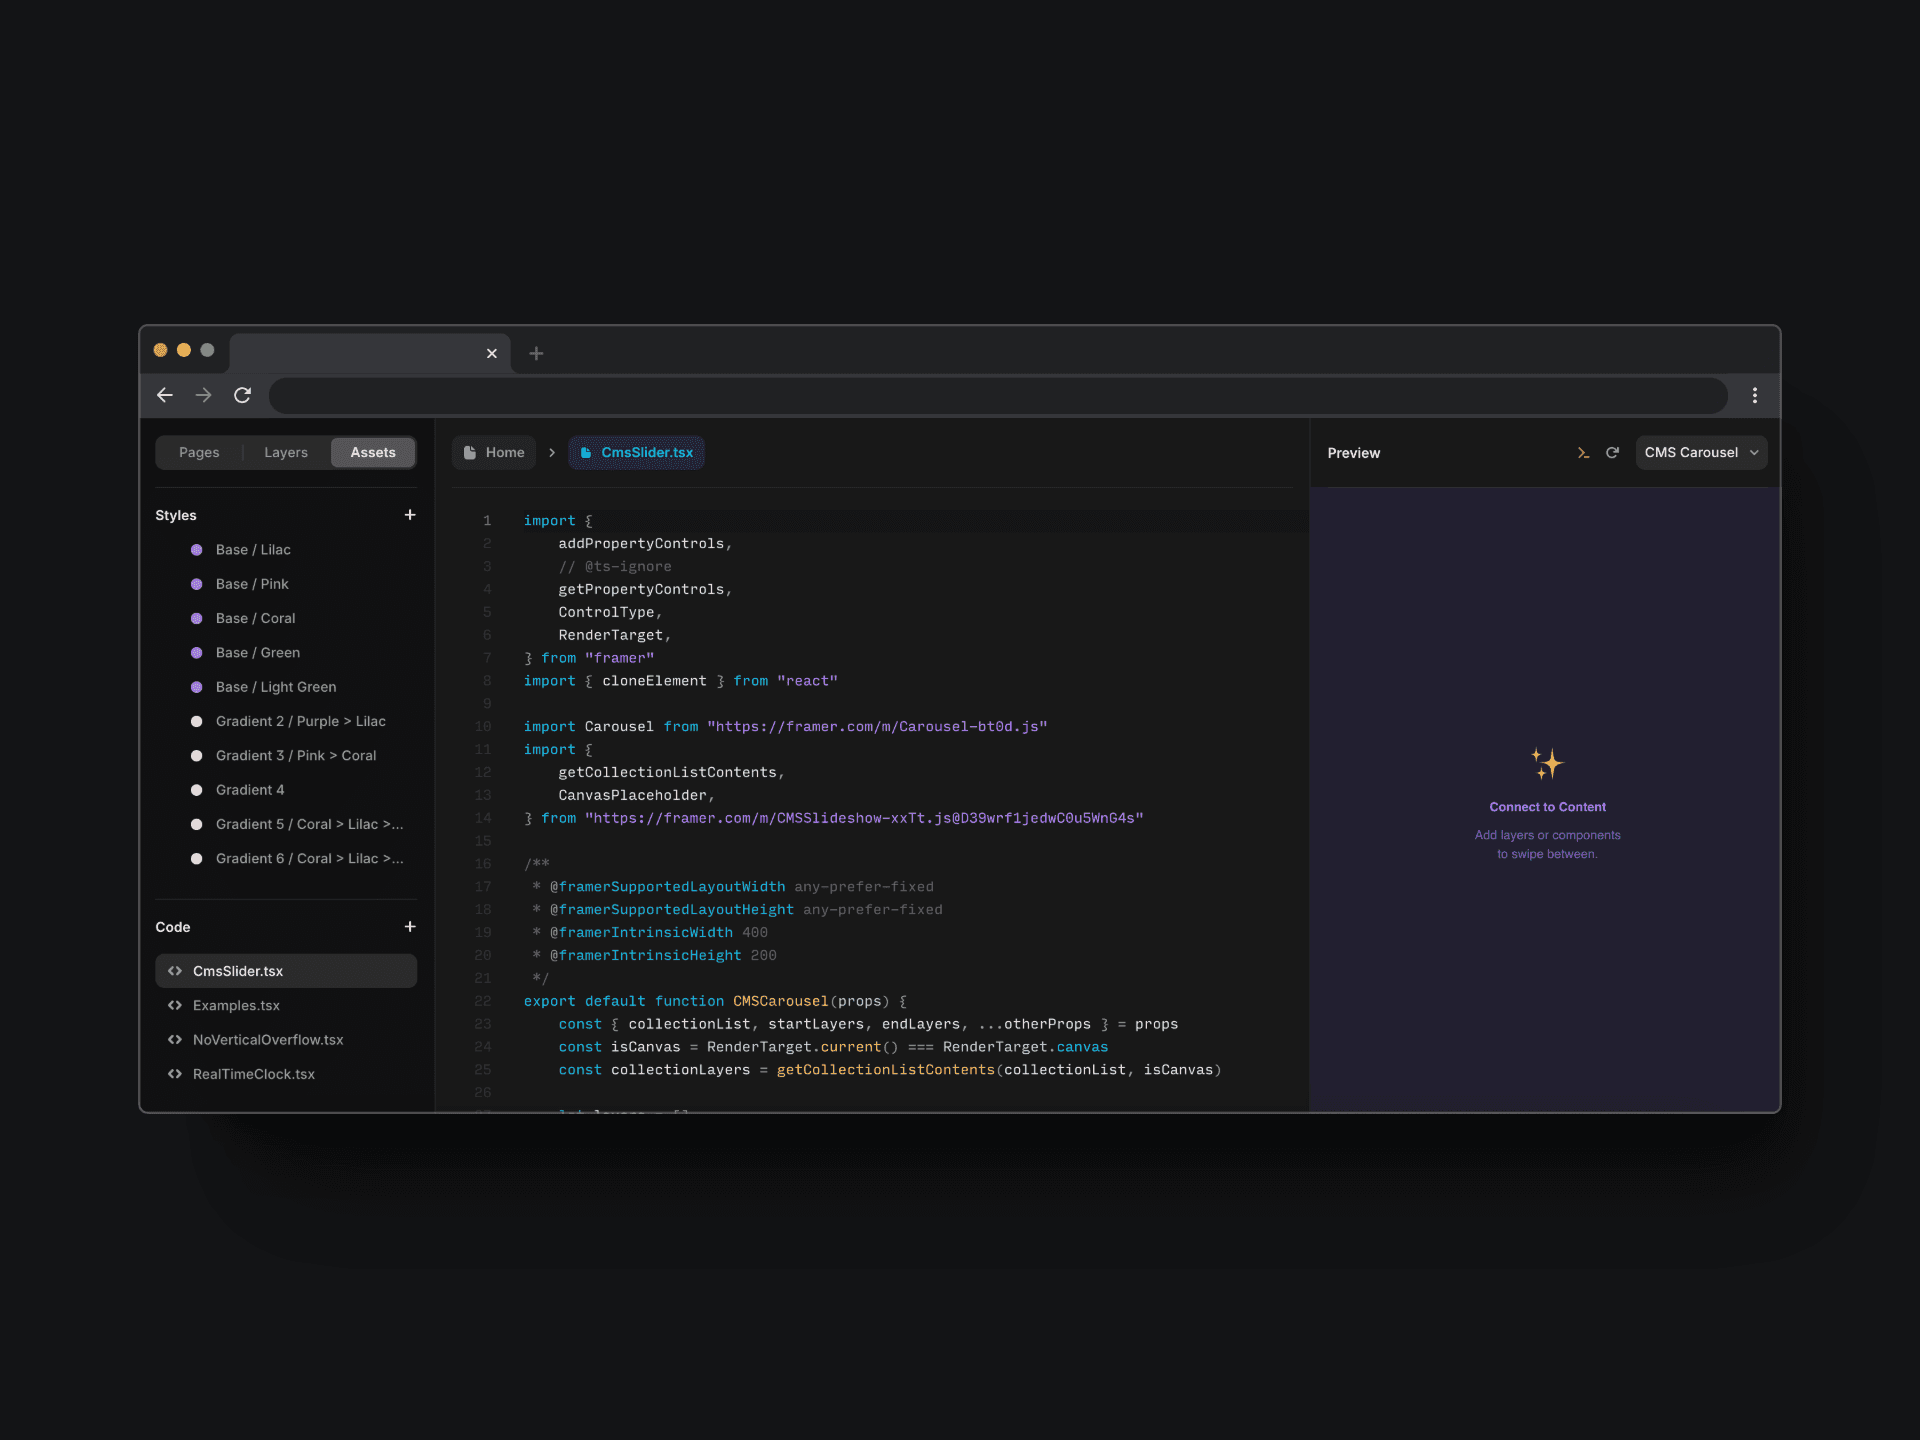Viewport: 1920px width, 1440px height.
Task: Click the CMSCarousel function name
Action: click(780, 1001)
